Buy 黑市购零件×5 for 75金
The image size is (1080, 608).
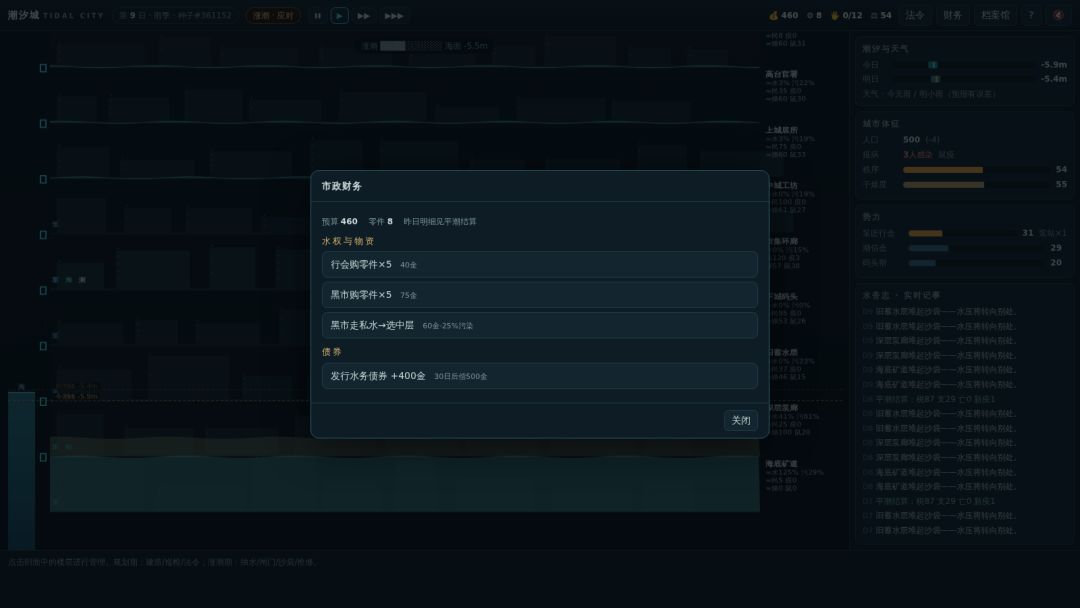539,295
